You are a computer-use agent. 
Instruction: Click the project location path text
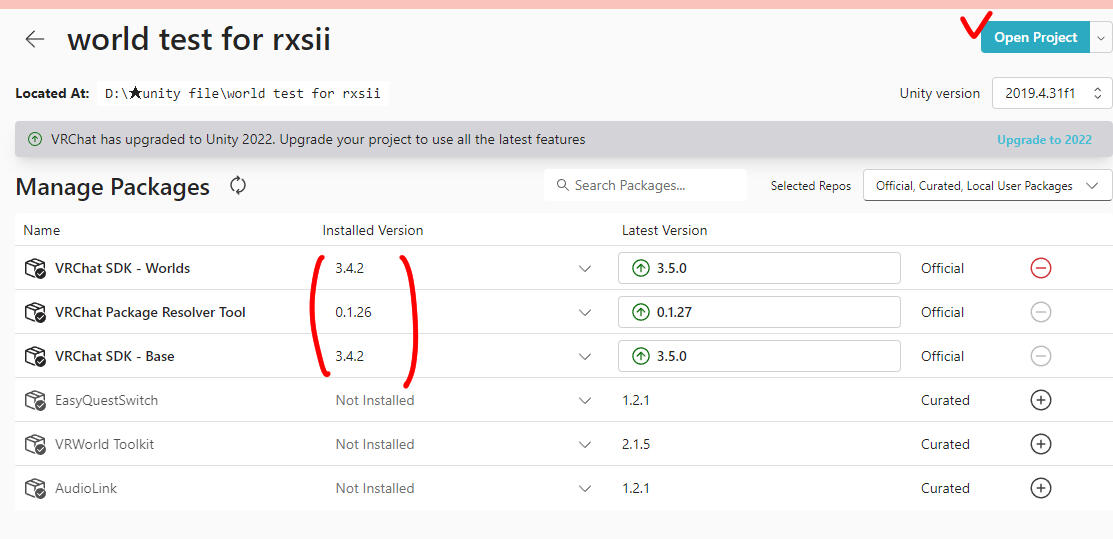244,93
